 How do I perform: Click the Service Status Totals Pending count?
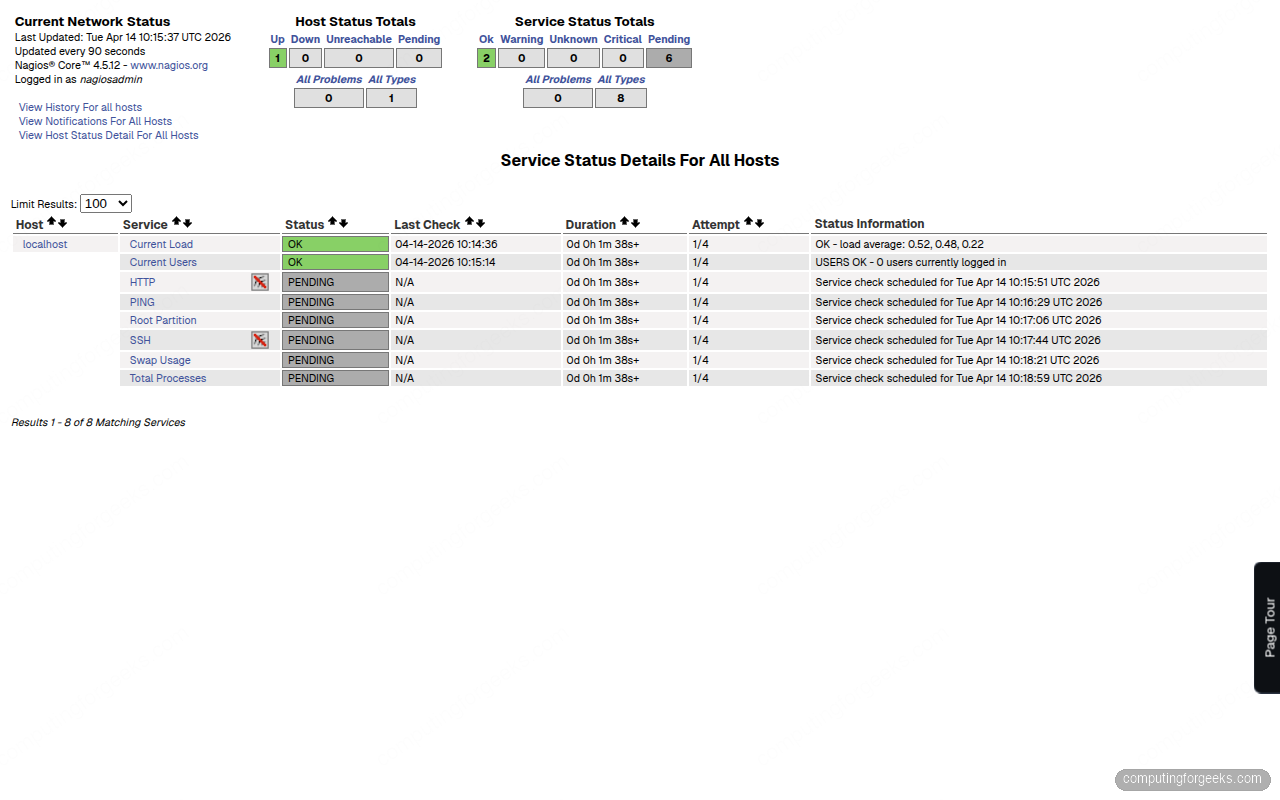coord(668,57)
